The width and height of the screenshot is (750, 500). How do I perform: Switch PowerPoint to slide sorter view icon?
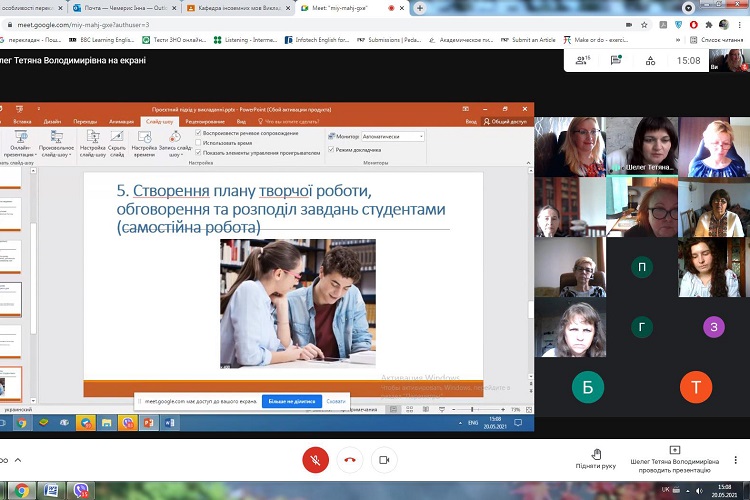[x=409, y=410]
